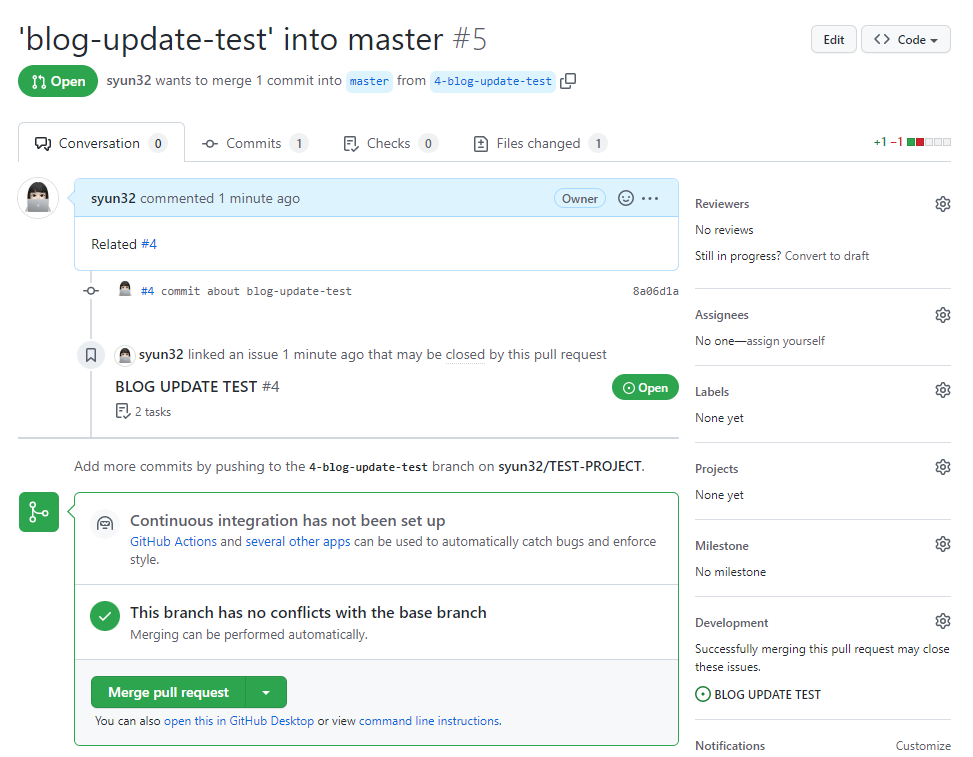The height and width of the screenshot is (757, 973).
Task: Open the Commits tab
Action: (254, 143)
